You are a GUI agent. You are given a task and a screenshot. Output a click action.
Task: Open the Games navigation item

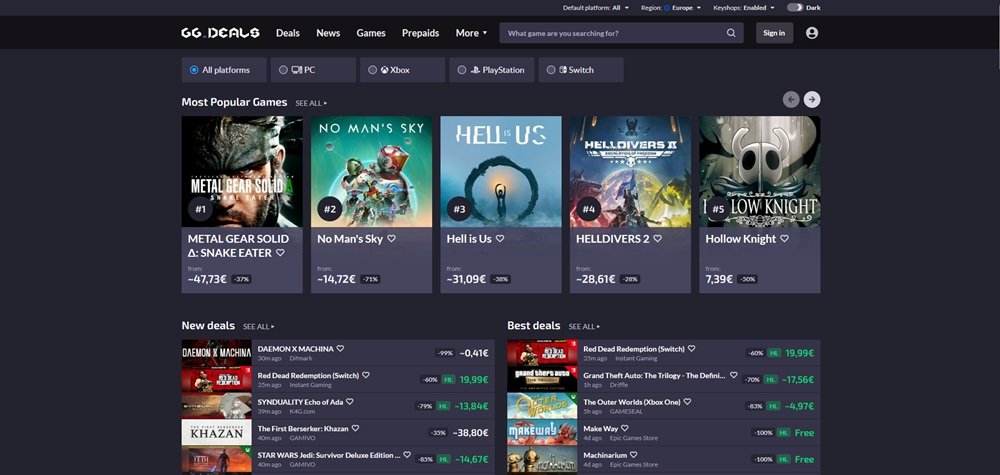pyautogui.click(x=371, y=33)
